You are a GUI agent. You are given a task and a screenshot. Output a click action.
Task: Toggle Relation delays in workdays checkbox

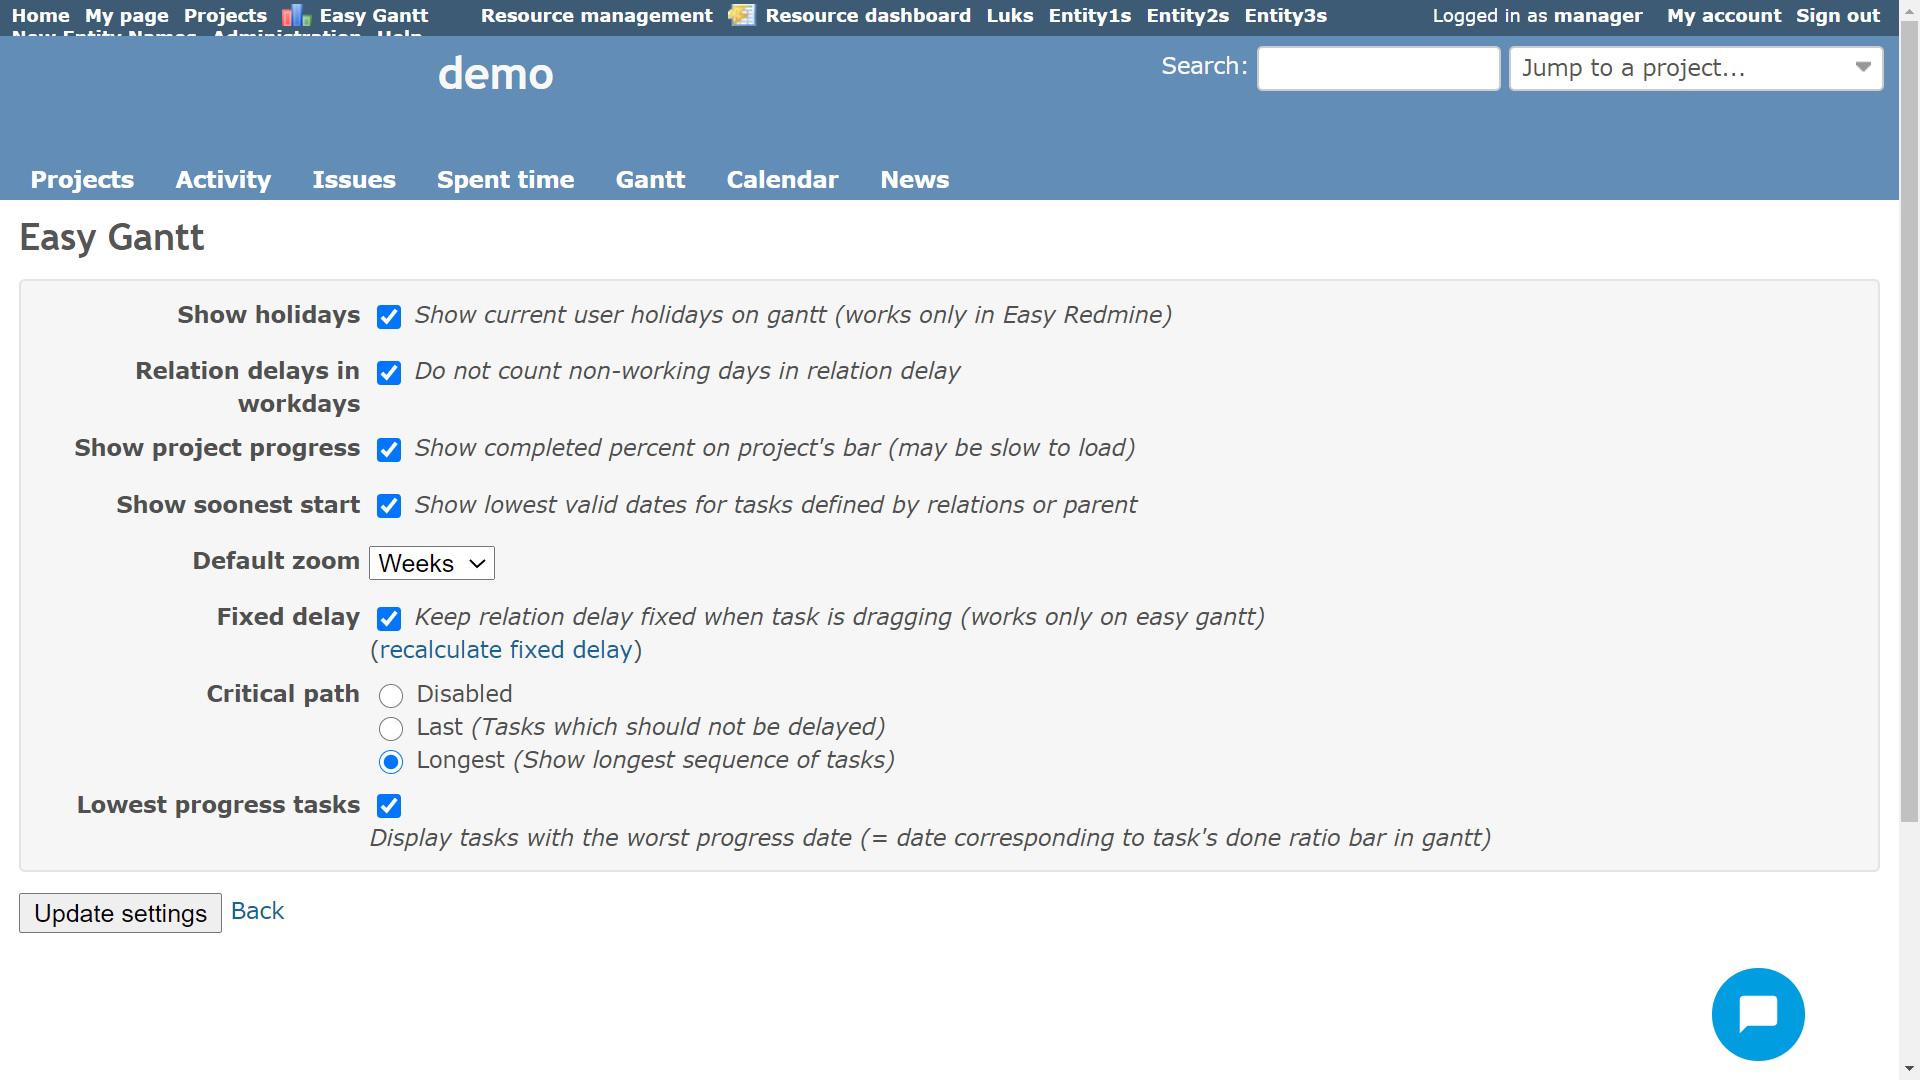pyautogui.click(x=389, y=373)
